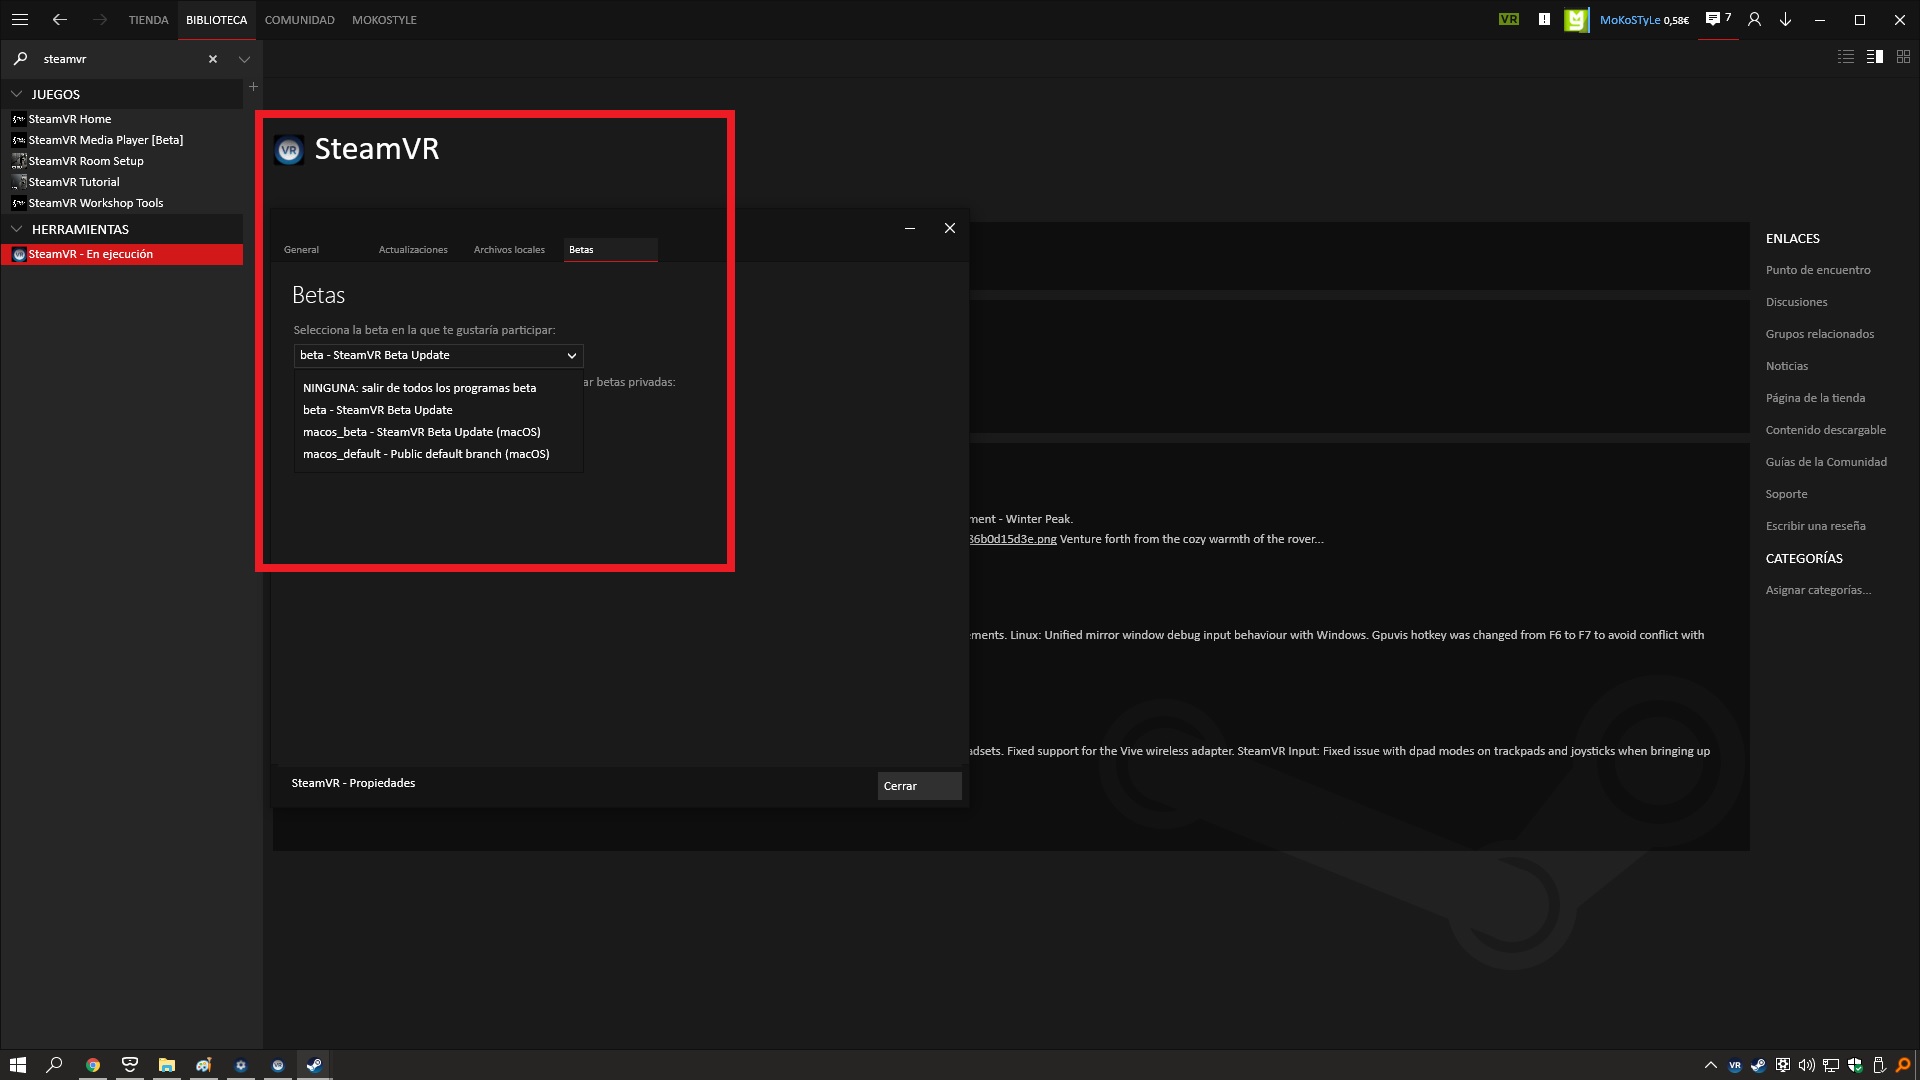This screenshot has width=1920, height=1080.
Task: Clear the steamvr search with X icon
Action: pos(212,59)
